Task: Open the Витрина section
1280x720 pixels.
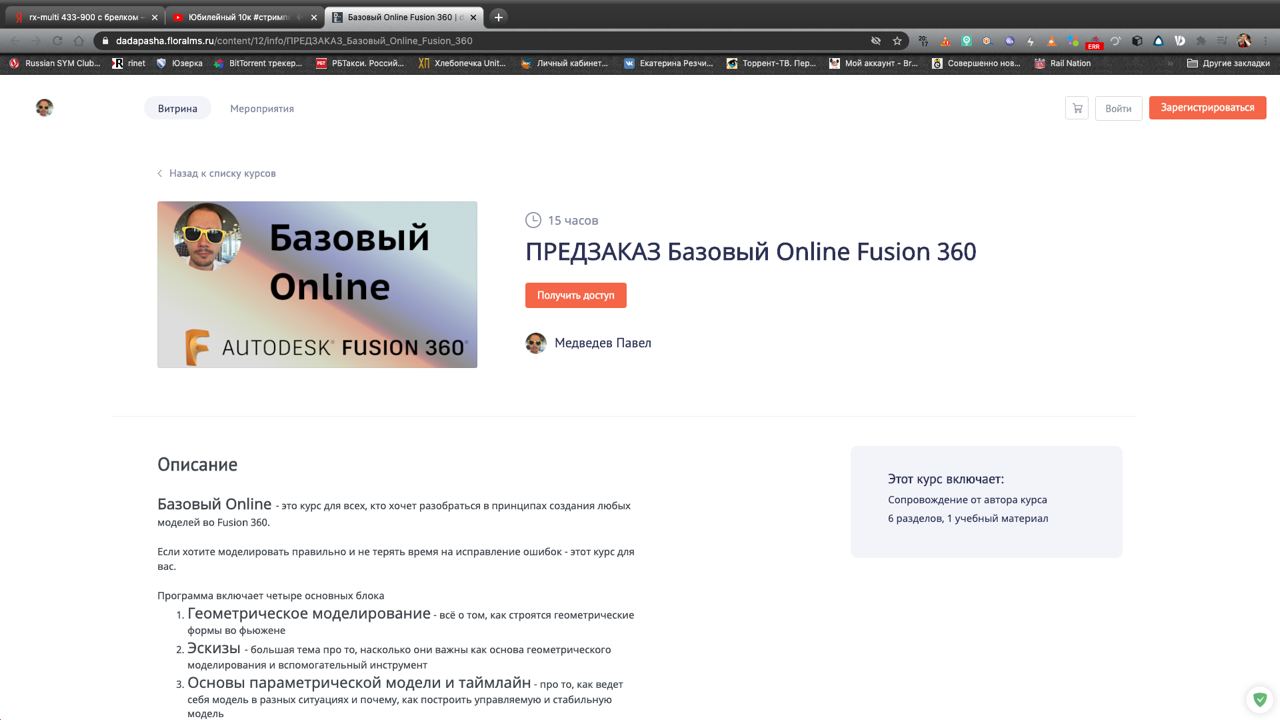Action: tap(177, 108)
